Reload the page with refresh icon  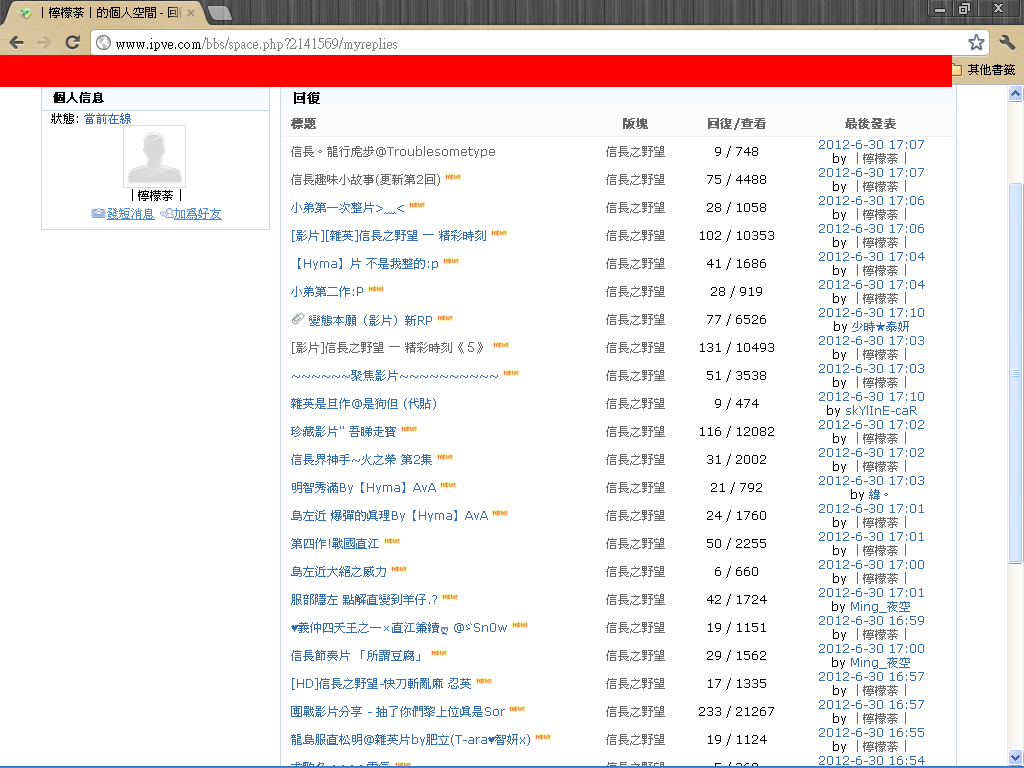(x=72, y=42)
